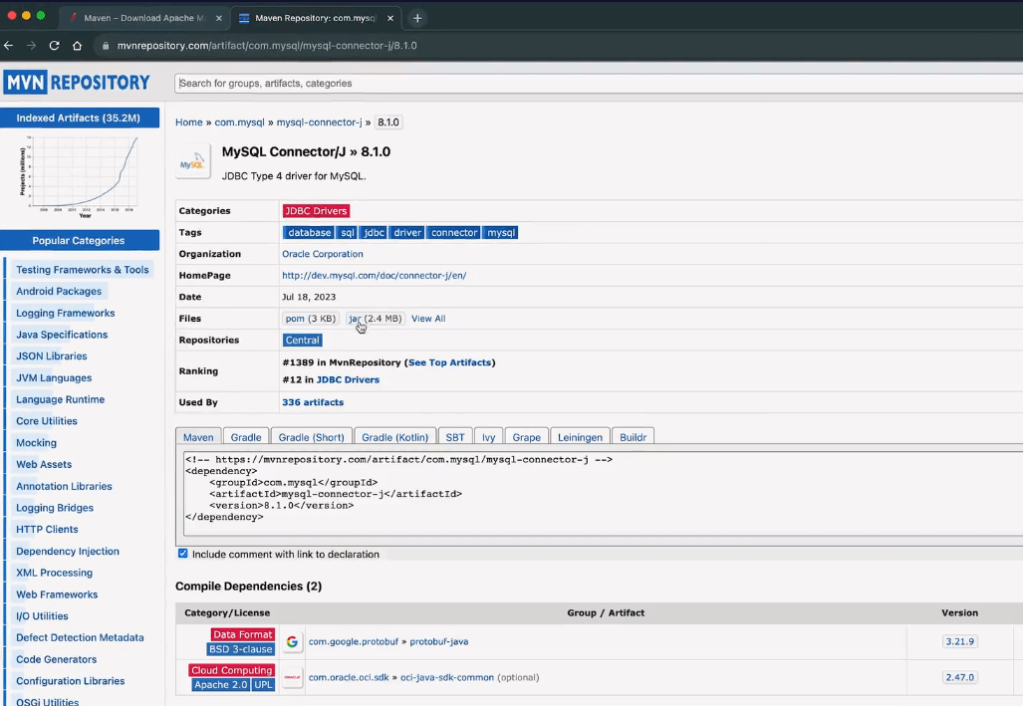Open protobuf-java artifact link
Viewport: 1023px width, 706px height.
439,641
